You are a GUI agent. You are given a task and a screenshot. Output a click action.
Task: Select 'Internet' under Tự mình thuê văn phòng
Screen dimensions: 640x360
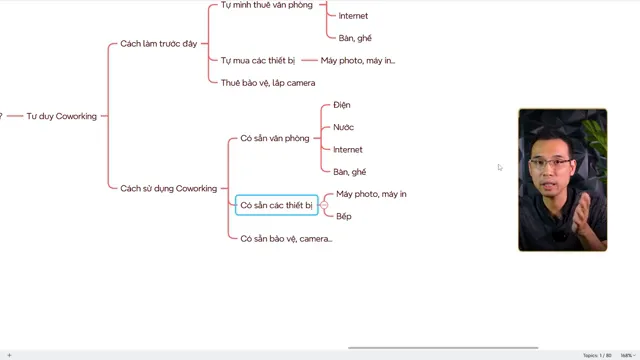(x=353, y=16)
